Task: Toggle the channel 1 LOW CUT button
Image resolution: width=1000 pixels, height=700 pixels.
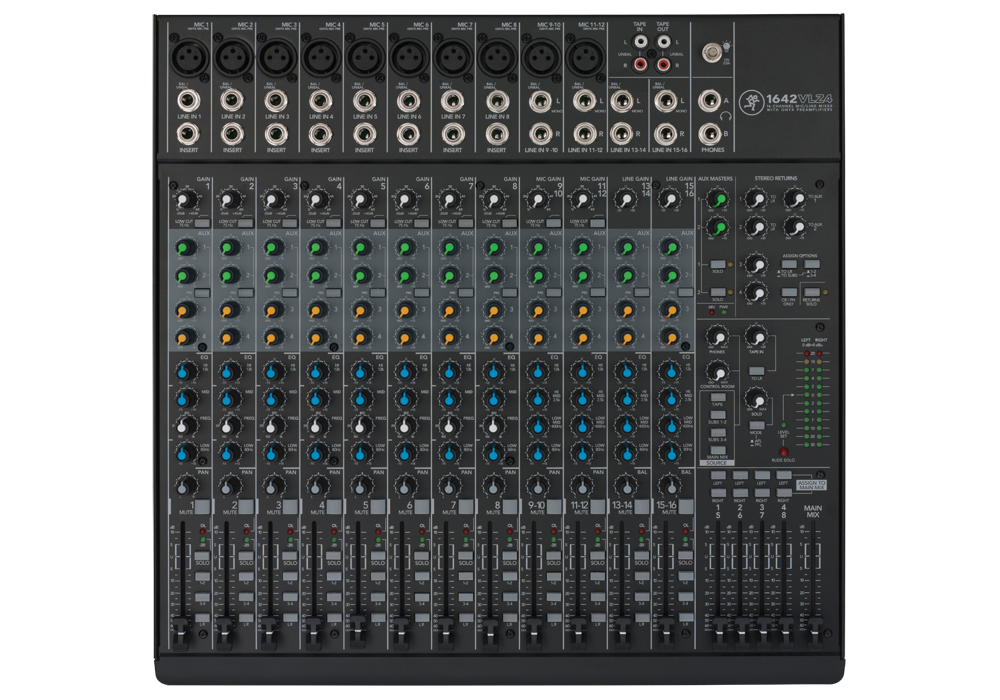Action: click(202, 223)
